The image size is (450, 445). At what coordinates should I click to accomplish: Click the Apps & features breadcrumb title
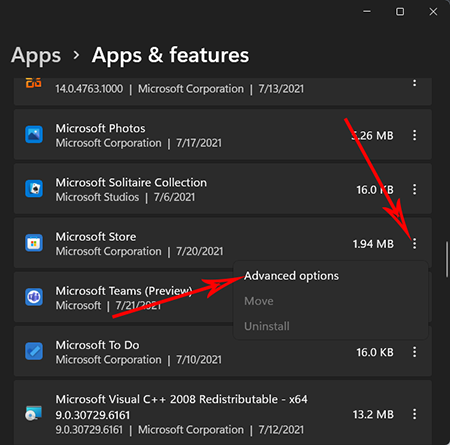tap(170, 55)
